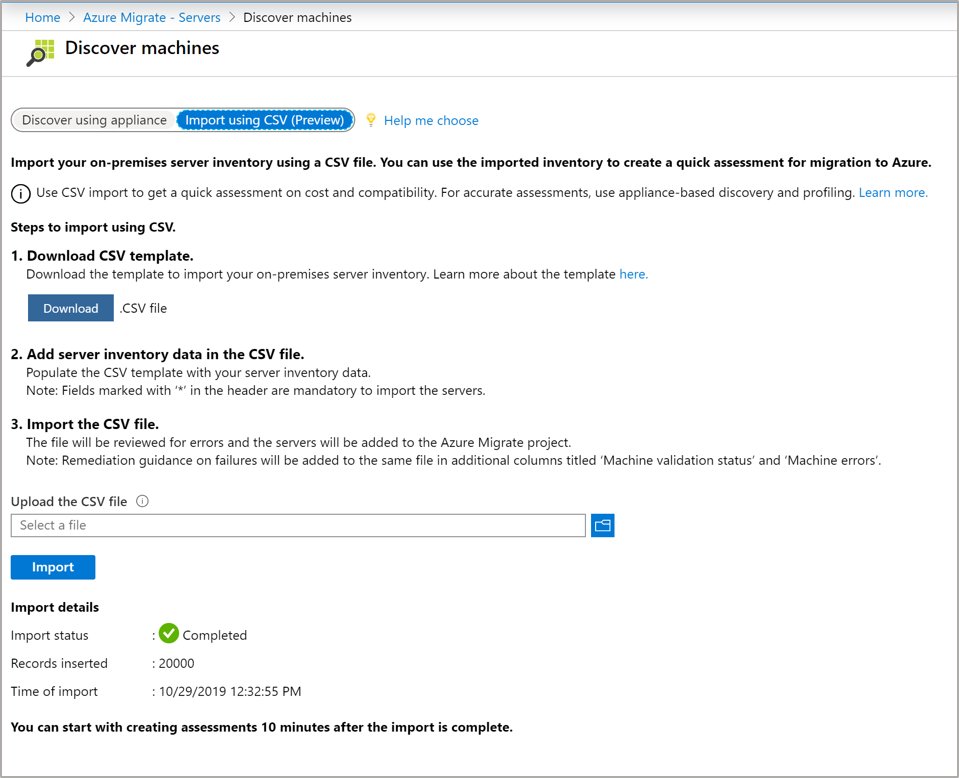Click the info icon before Use CSV import

tap(21, 194)
